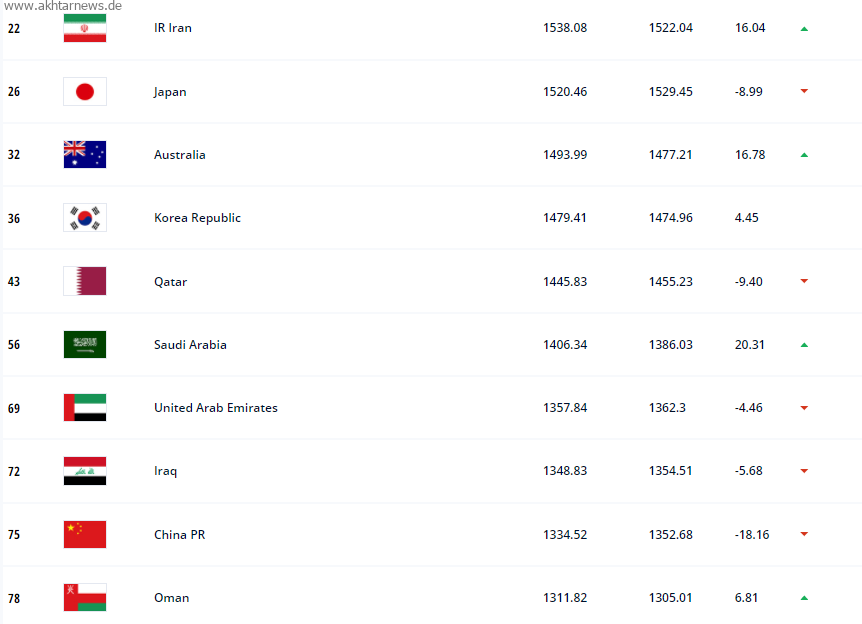The image size is (862, 624).
Task: Open the Korea Republic team link
Action: coord(197,218)
